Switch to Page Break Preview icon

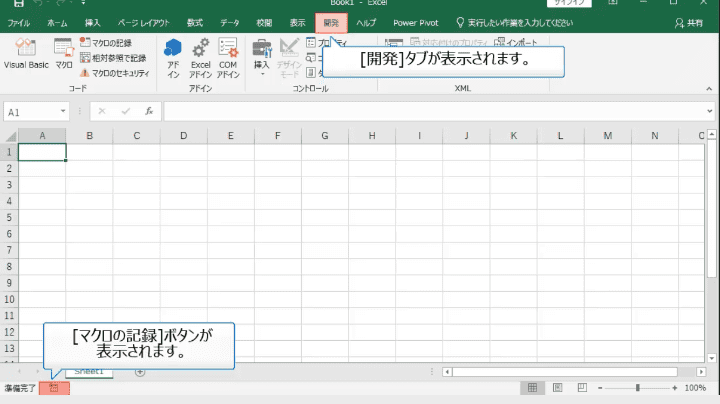pyautogui.click(x=582, y=388)
